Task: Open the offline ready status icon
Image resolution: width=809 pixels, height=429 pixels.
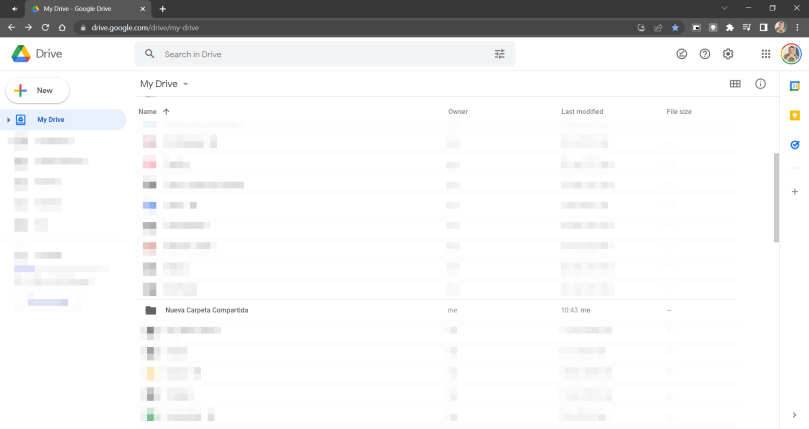Action: (x=682, y=54)
